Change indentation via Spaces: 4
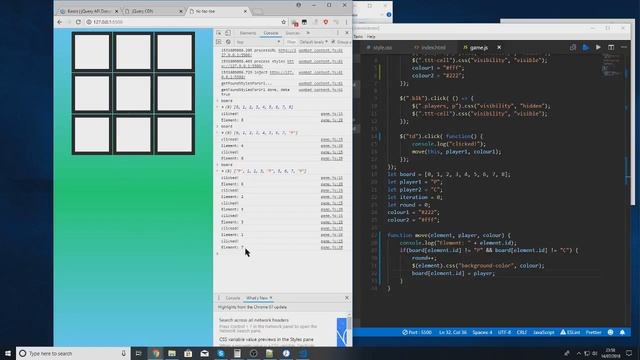Screen dimensions: 640x360 [x=482, y=333]
